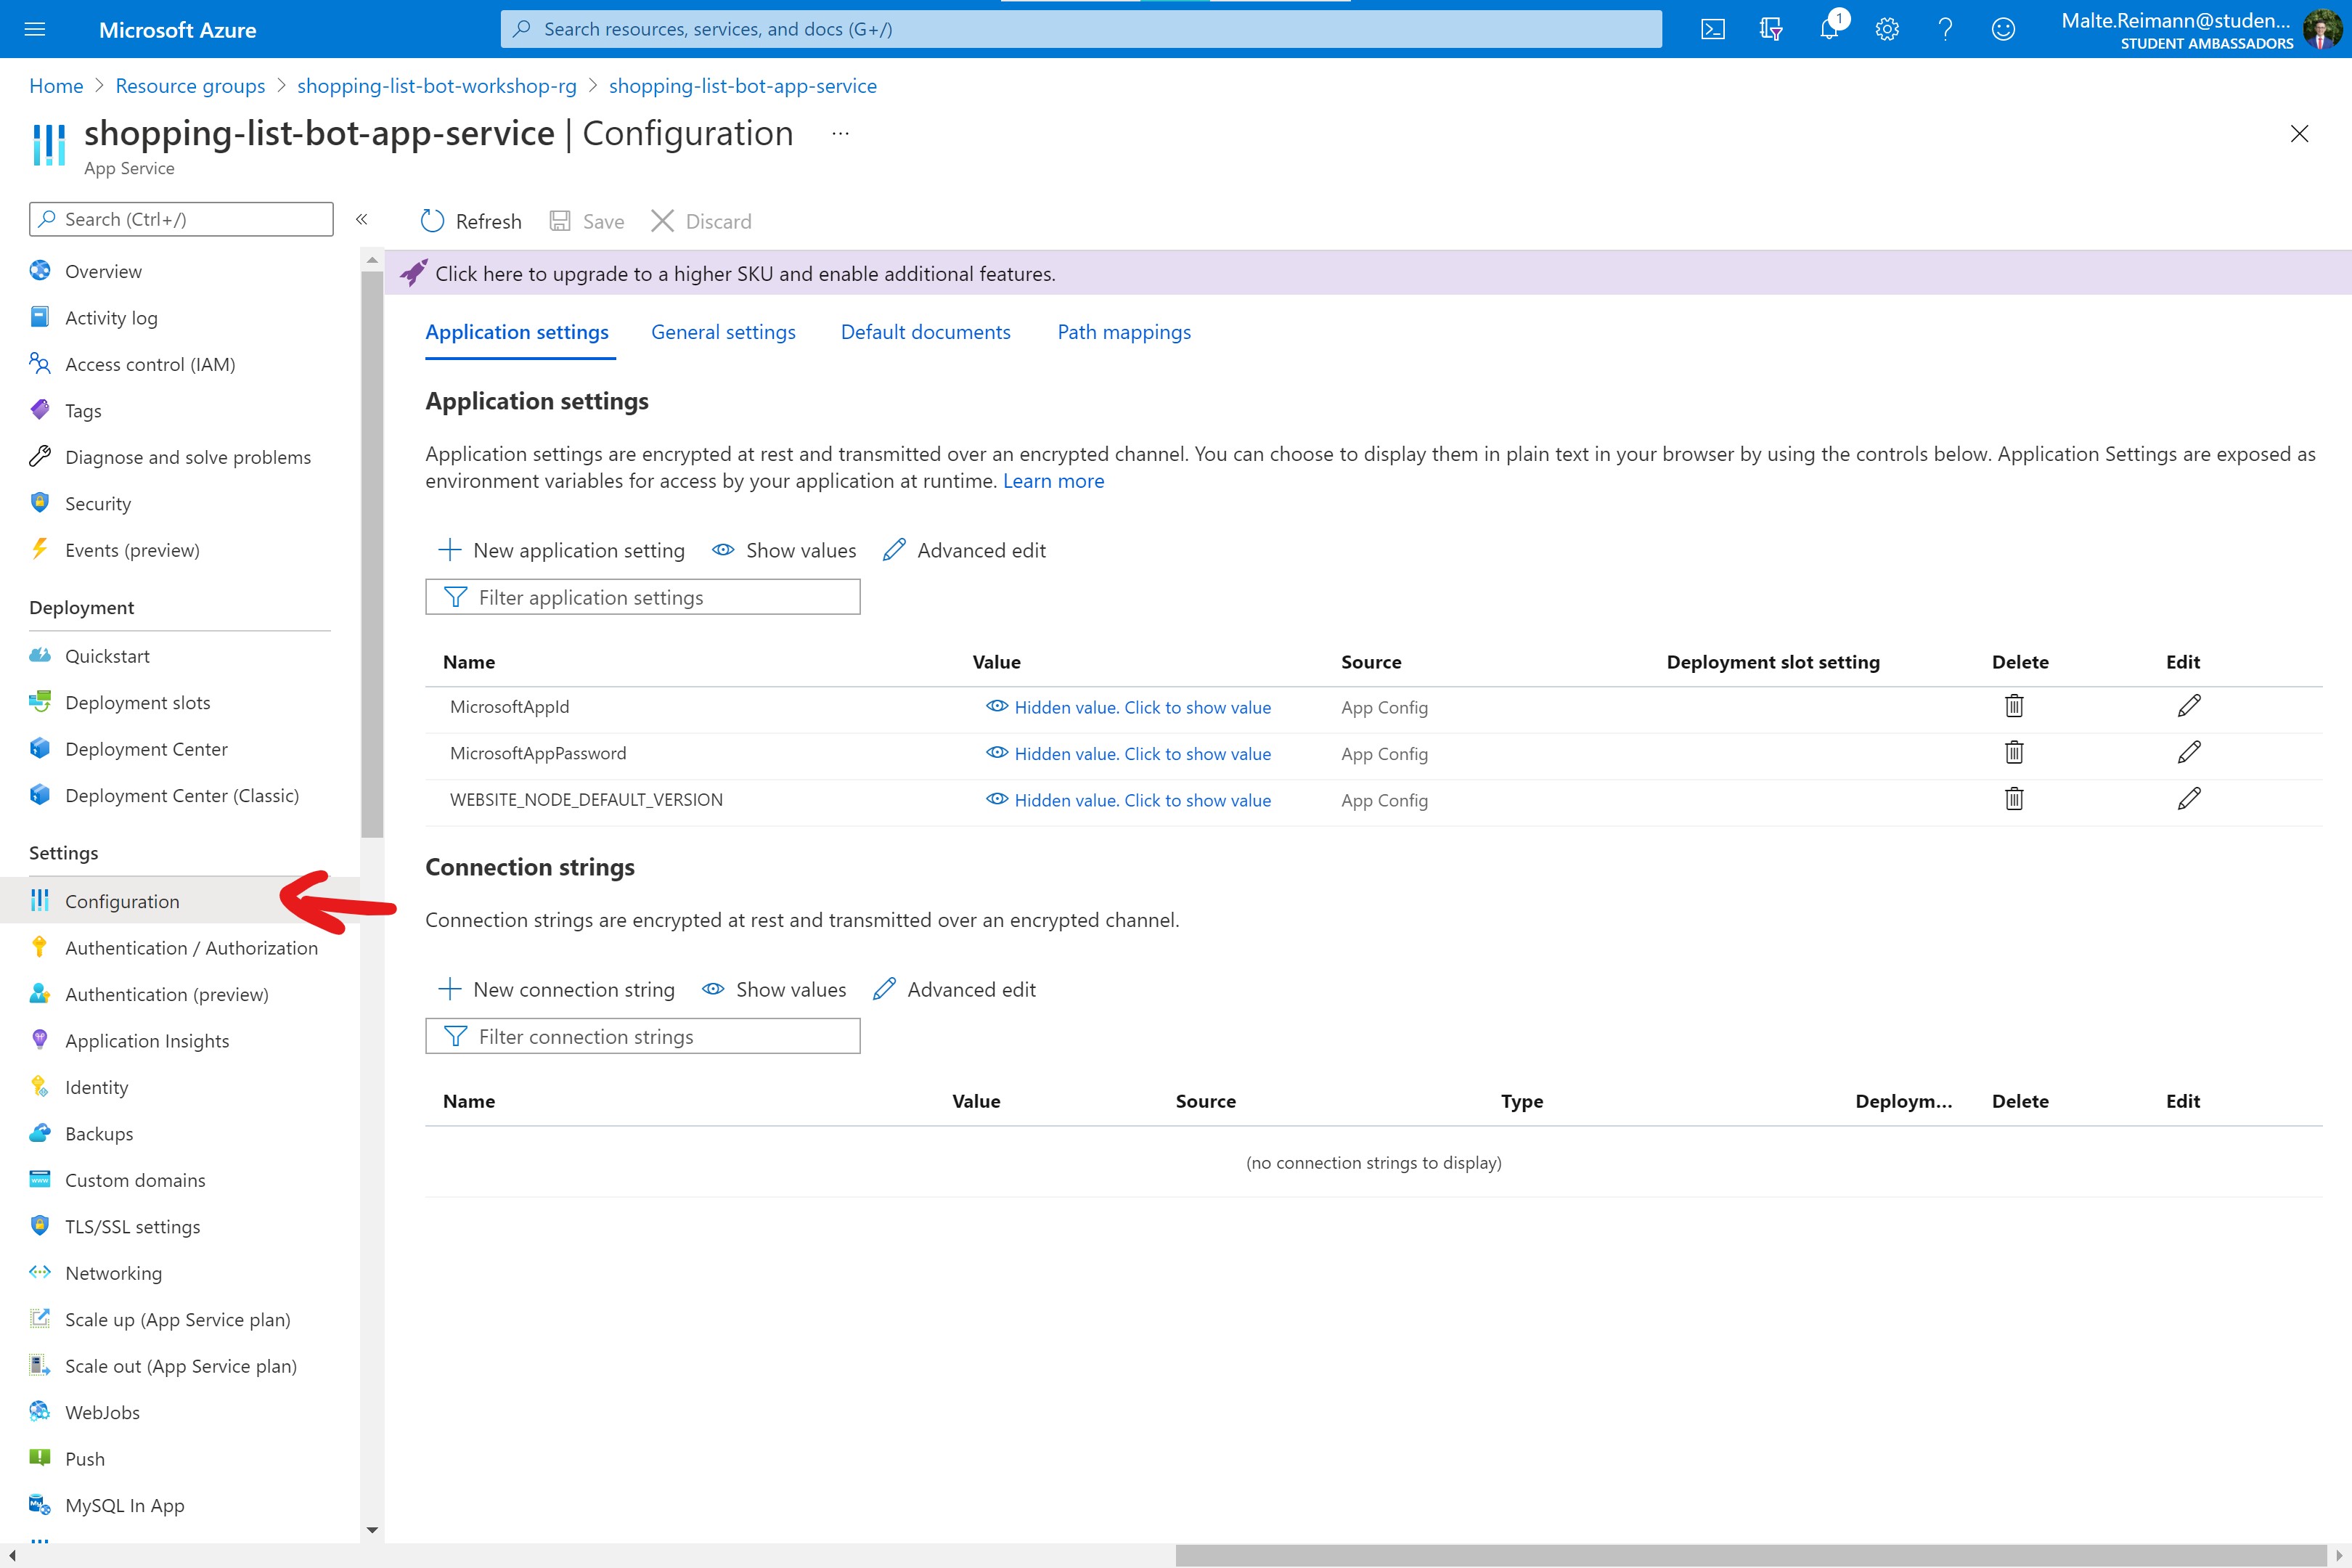Collapse the left navigation menu
The height and width of the screenshot is (1568, 2352).
(362, 219)
